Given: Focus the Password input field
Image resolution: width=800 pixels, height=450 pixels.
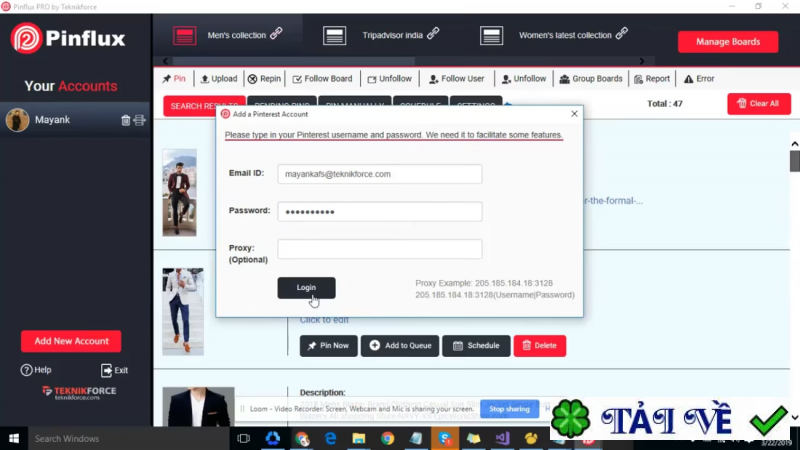Looking at the screenshot, I should [380, 212].
